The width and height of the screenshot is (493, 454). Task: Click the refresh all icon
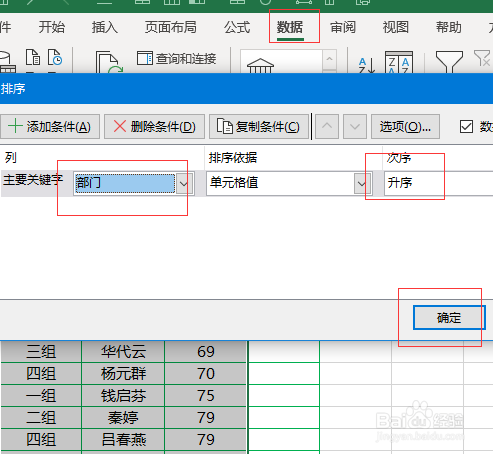click(x=109, y=62)
